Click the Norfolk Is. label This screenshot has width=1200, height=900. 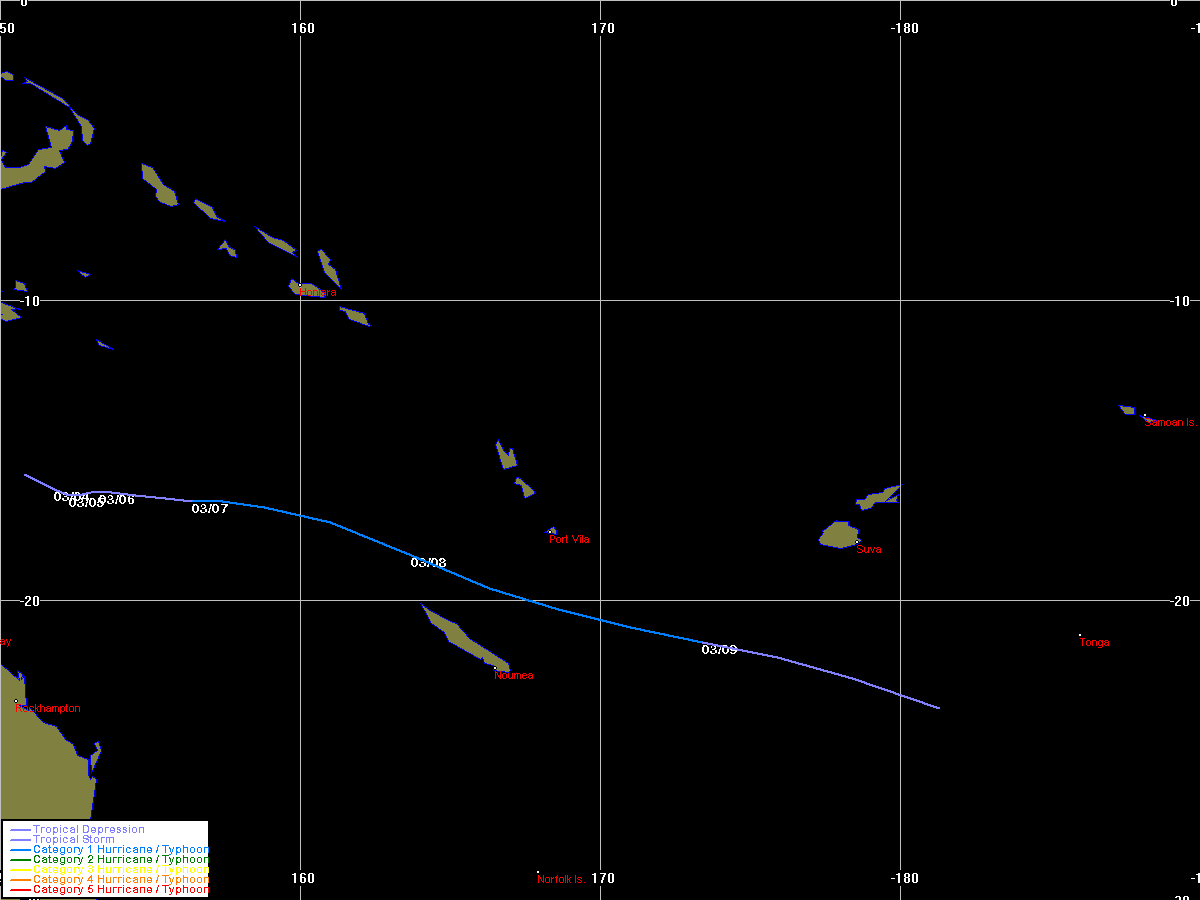[x=561, y=880]
